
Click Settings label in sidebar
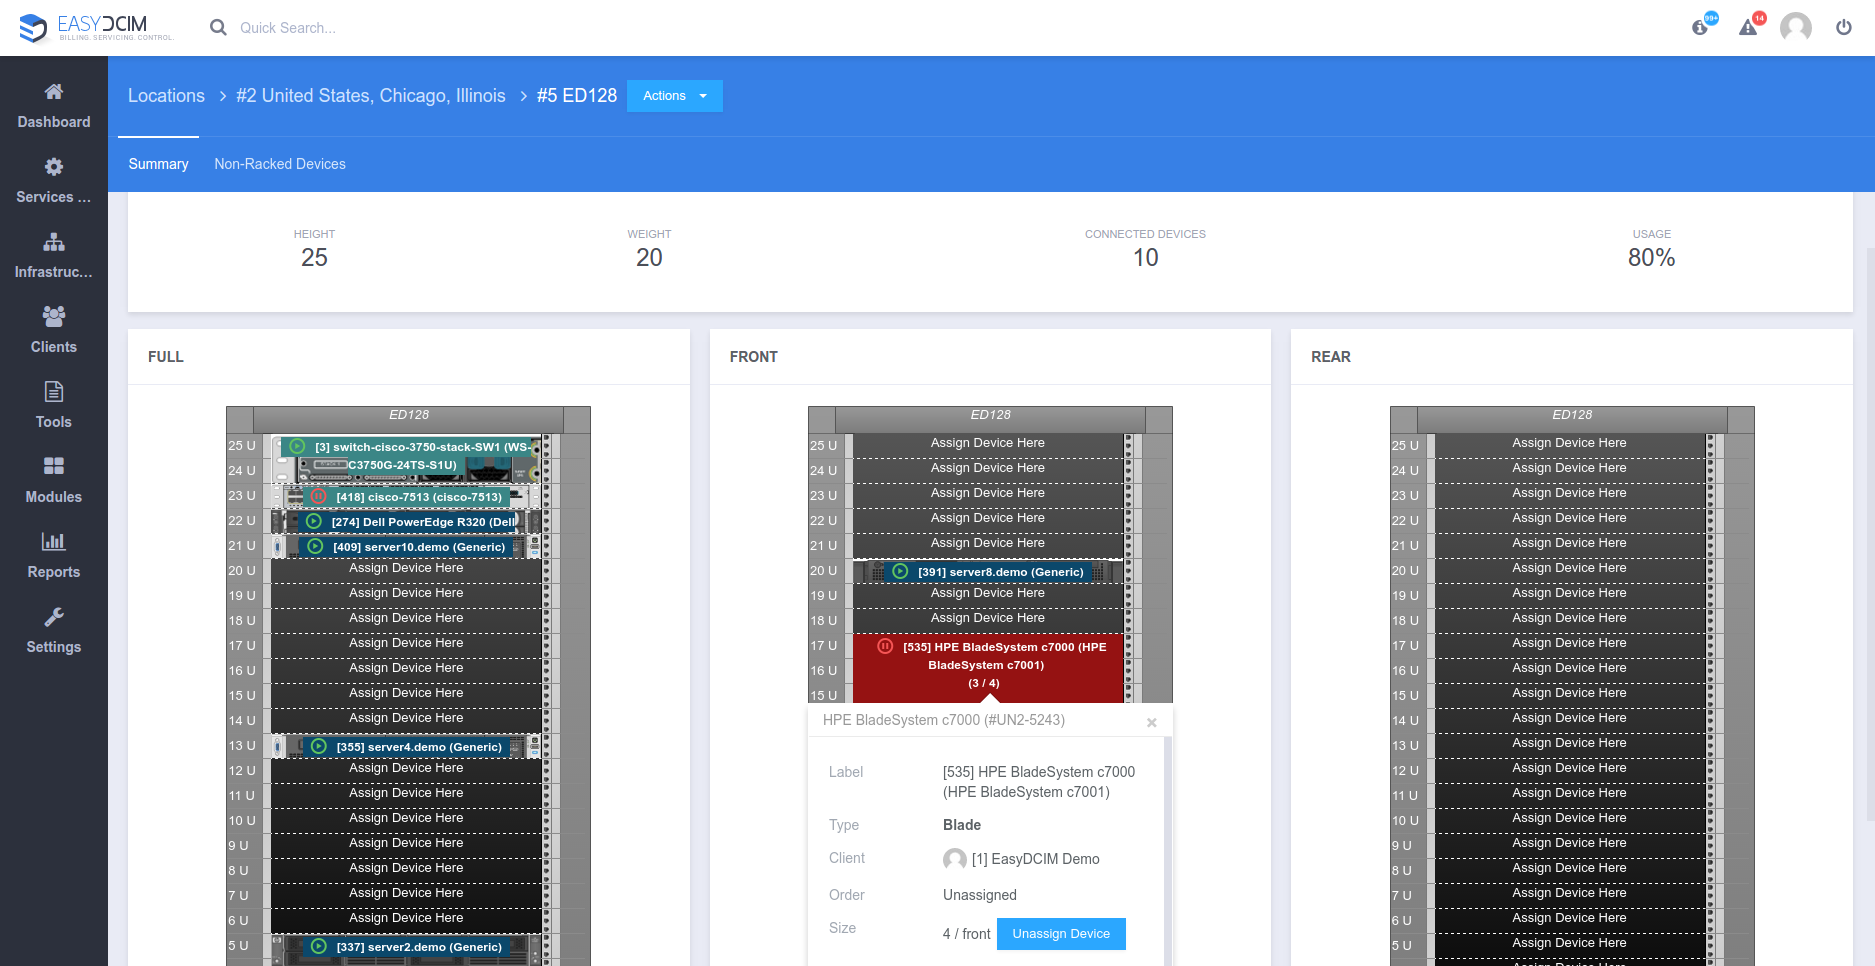(54, 647)
